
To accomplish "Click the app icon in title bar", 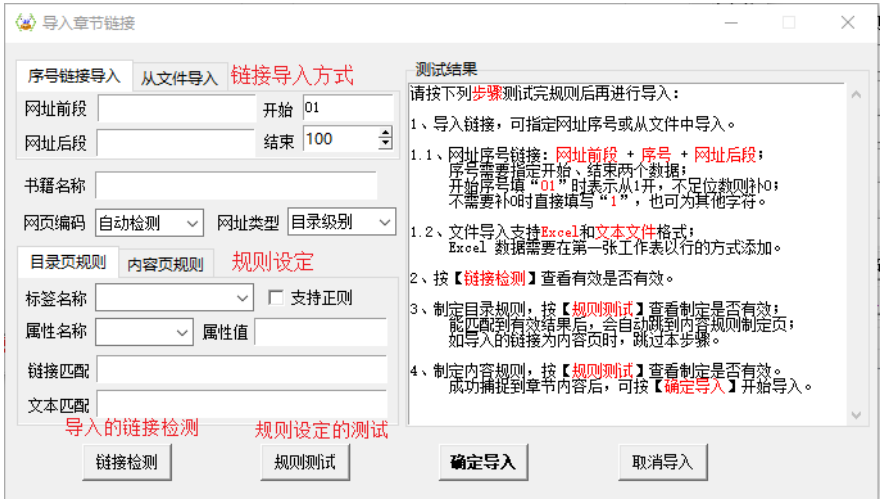I will [x=24, y=23].
